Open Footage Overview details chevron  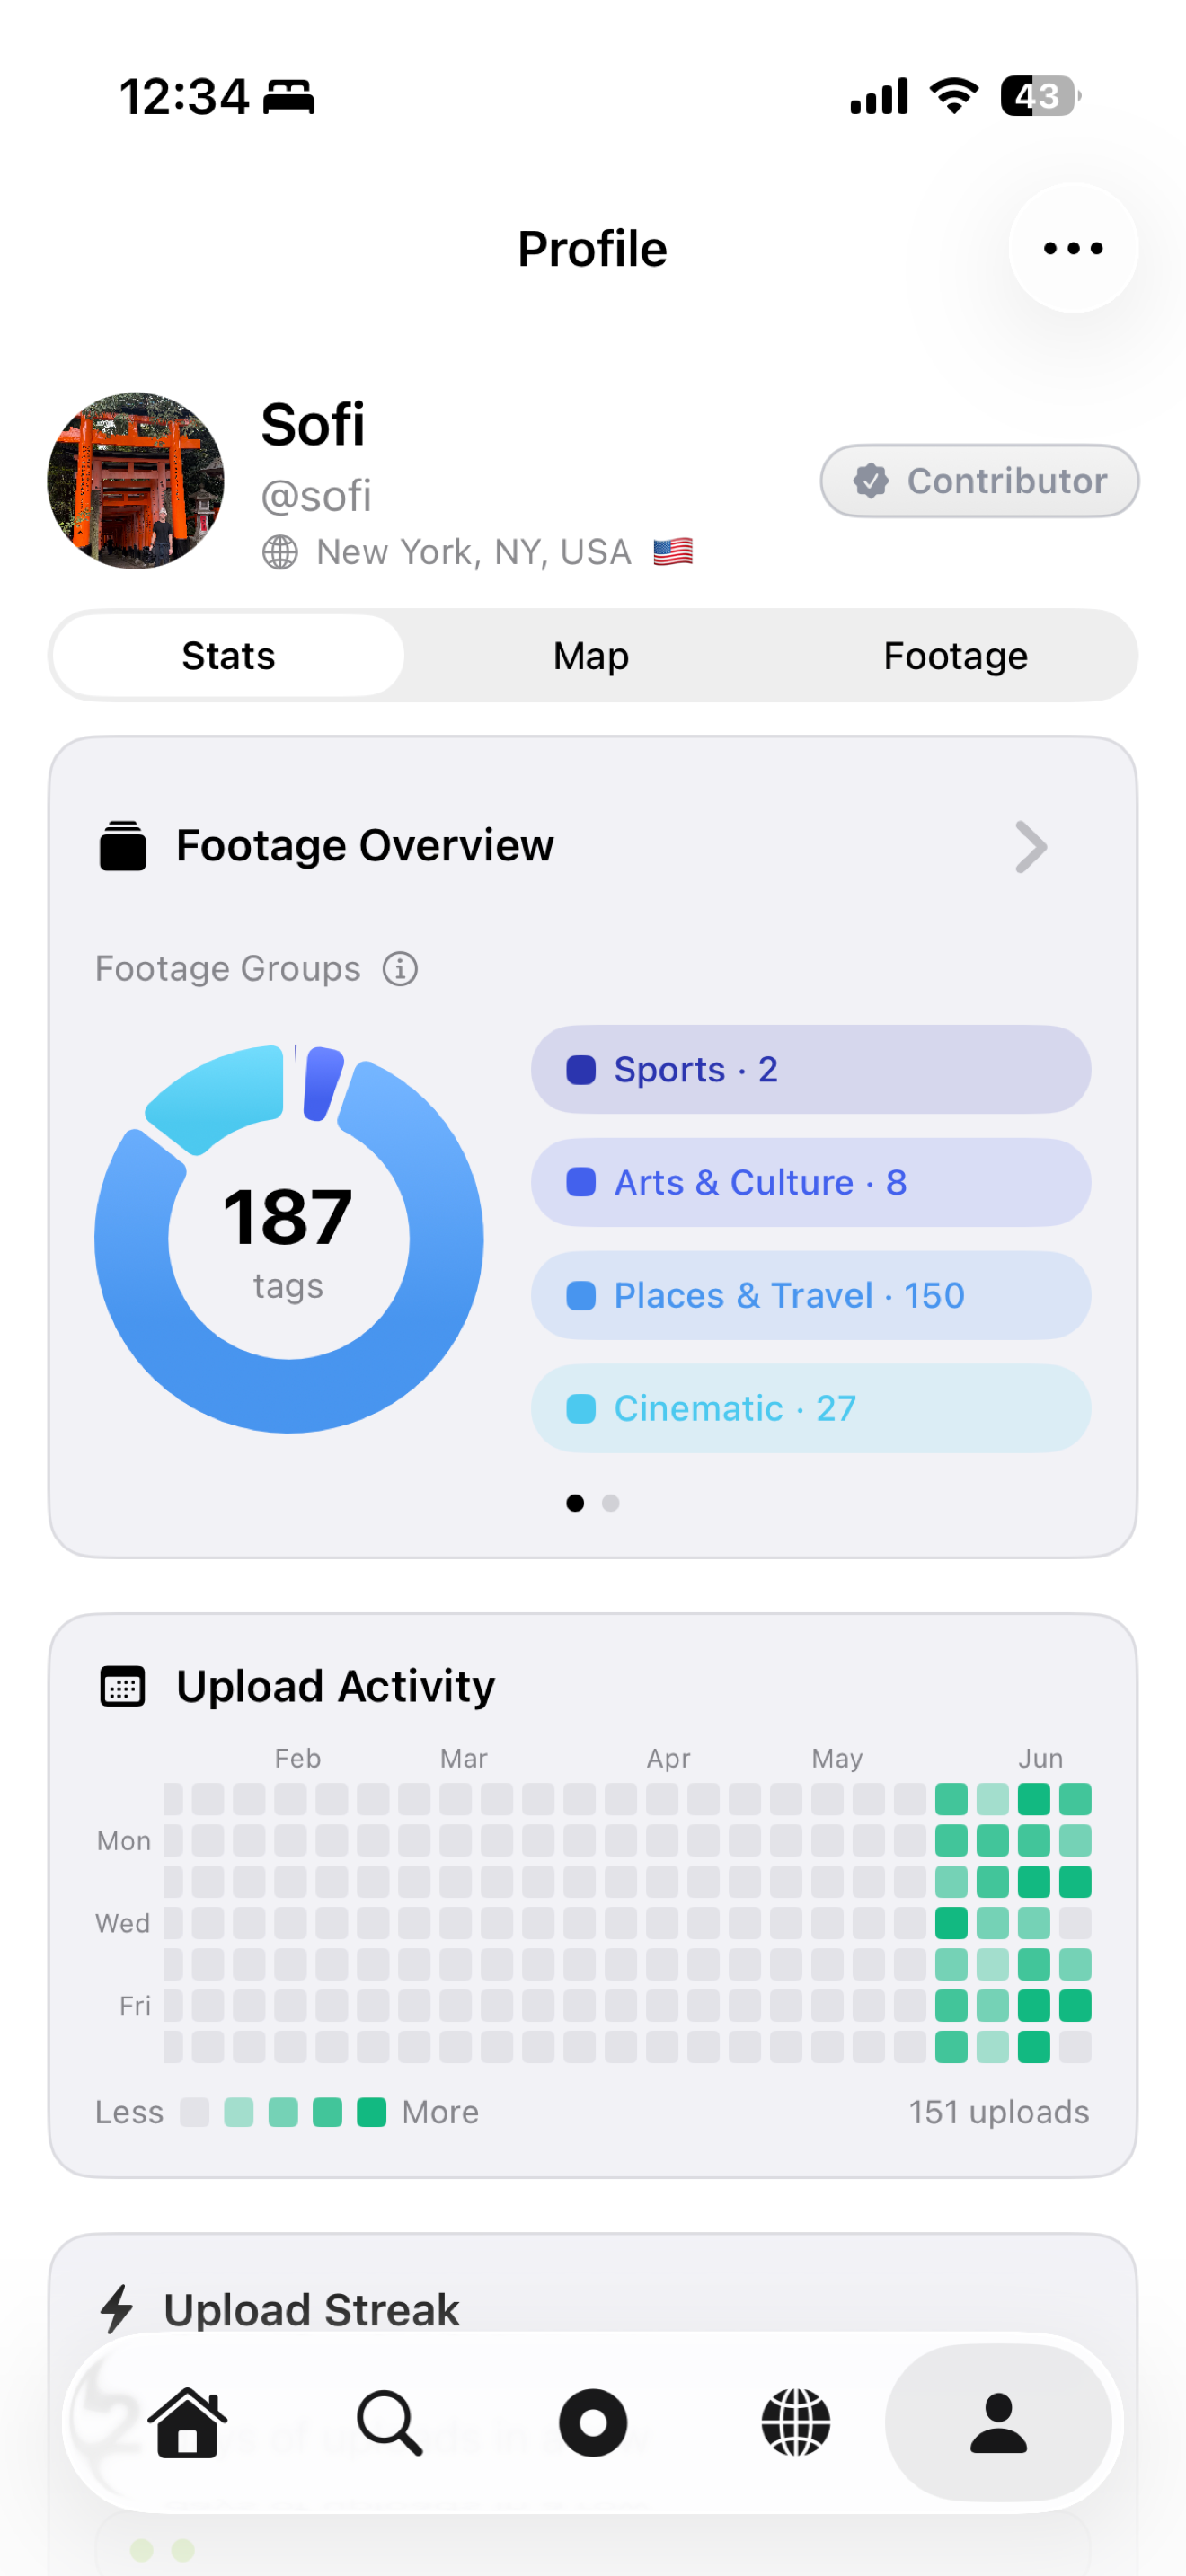point(1031,847)
